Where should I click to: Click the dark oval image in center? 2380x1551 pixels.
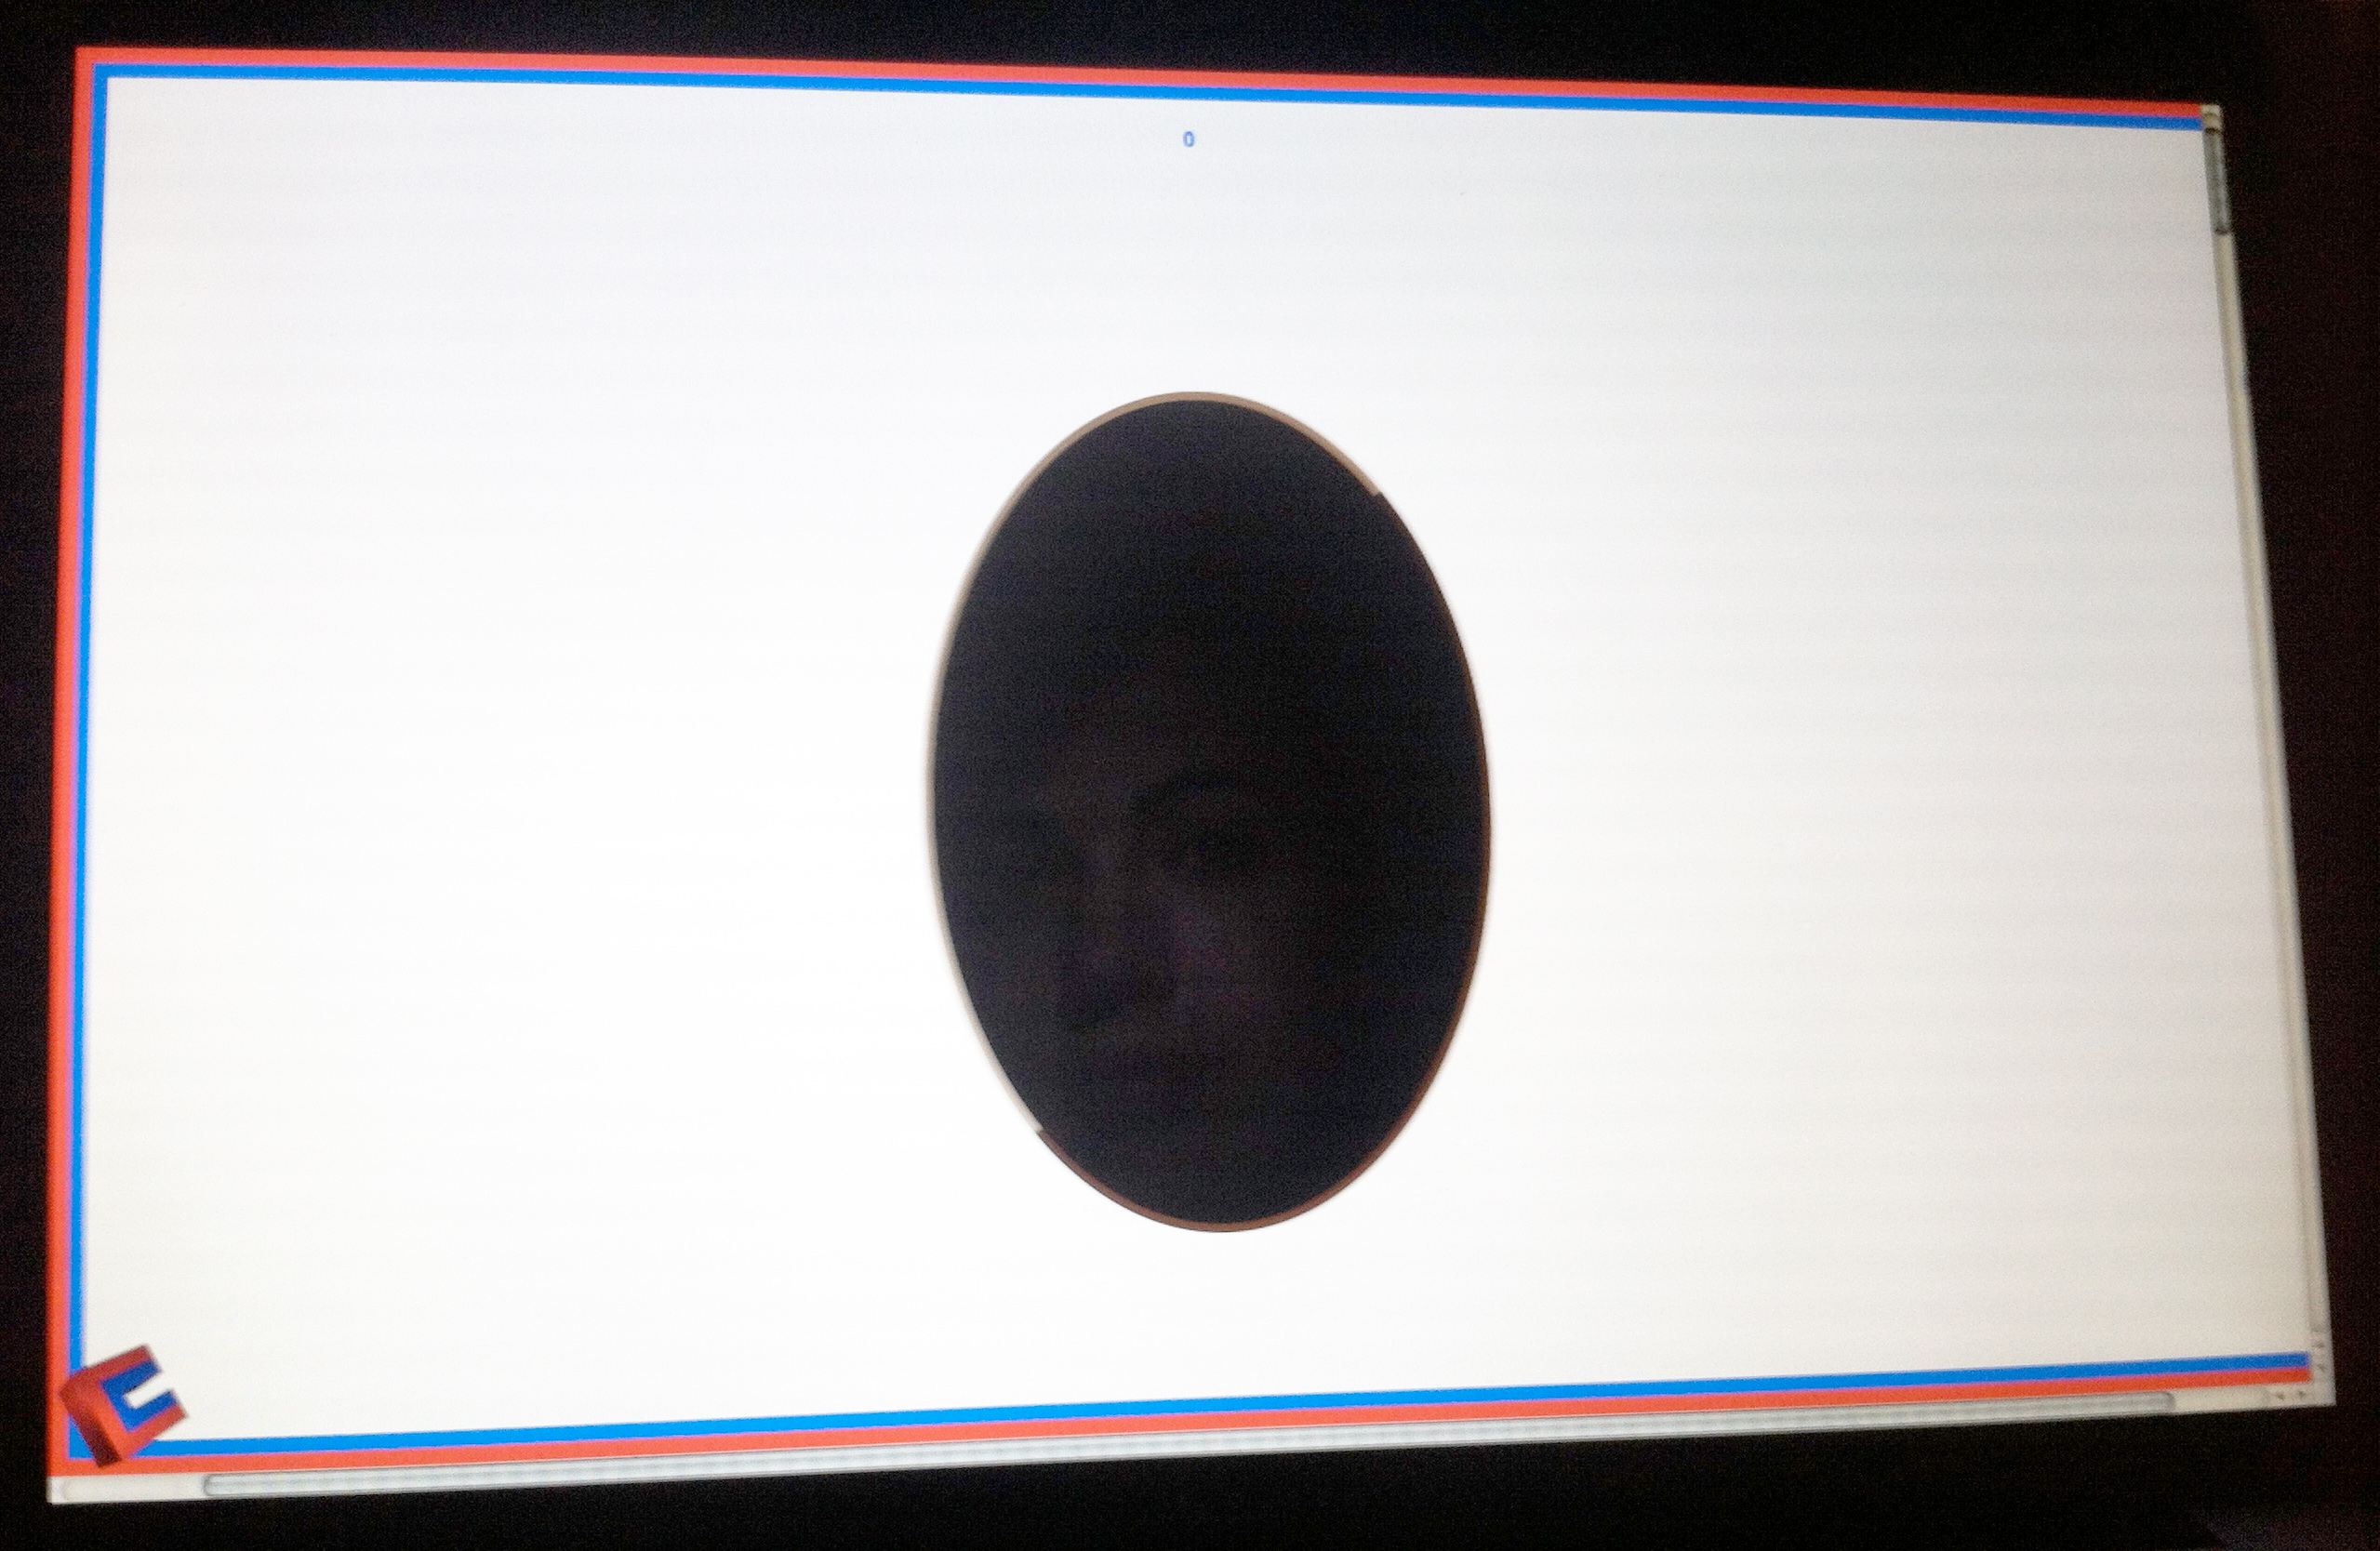coord(1210,811)
